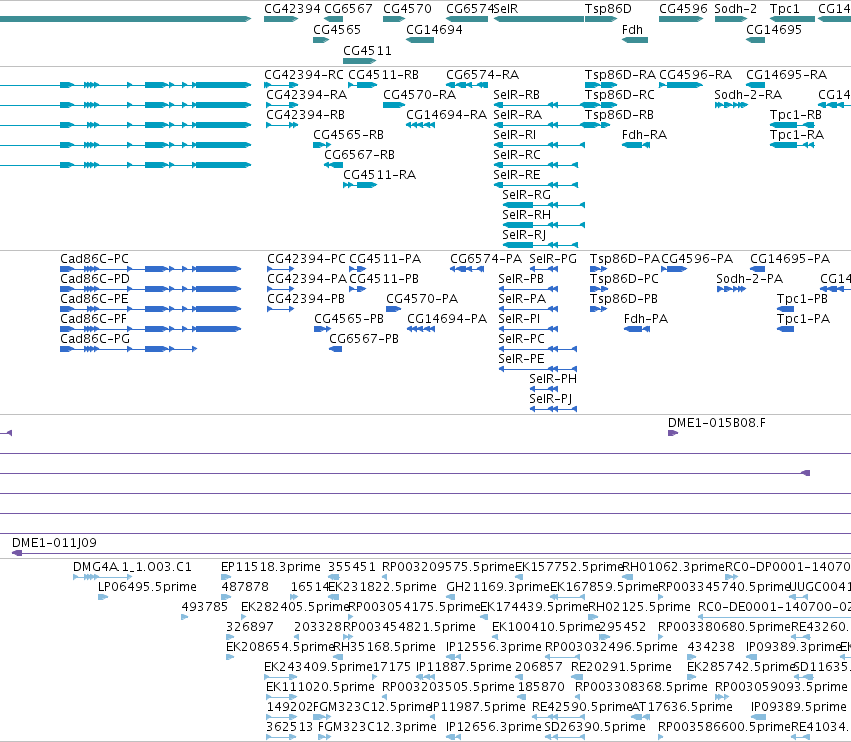851x742 pixels.
Task: Click the Sodh-2 gene label
Action: pos(735,9)
